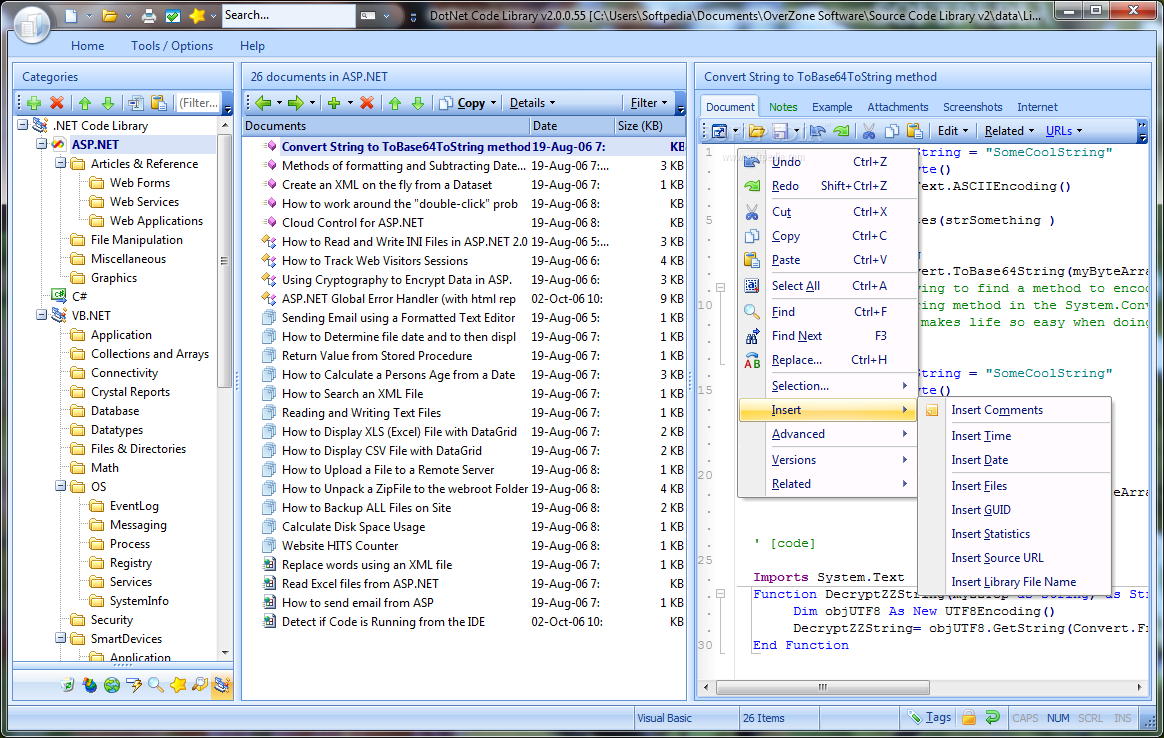Choose Insert Comments from submenu
The image size is (1164, 738).
point(1014,410)
